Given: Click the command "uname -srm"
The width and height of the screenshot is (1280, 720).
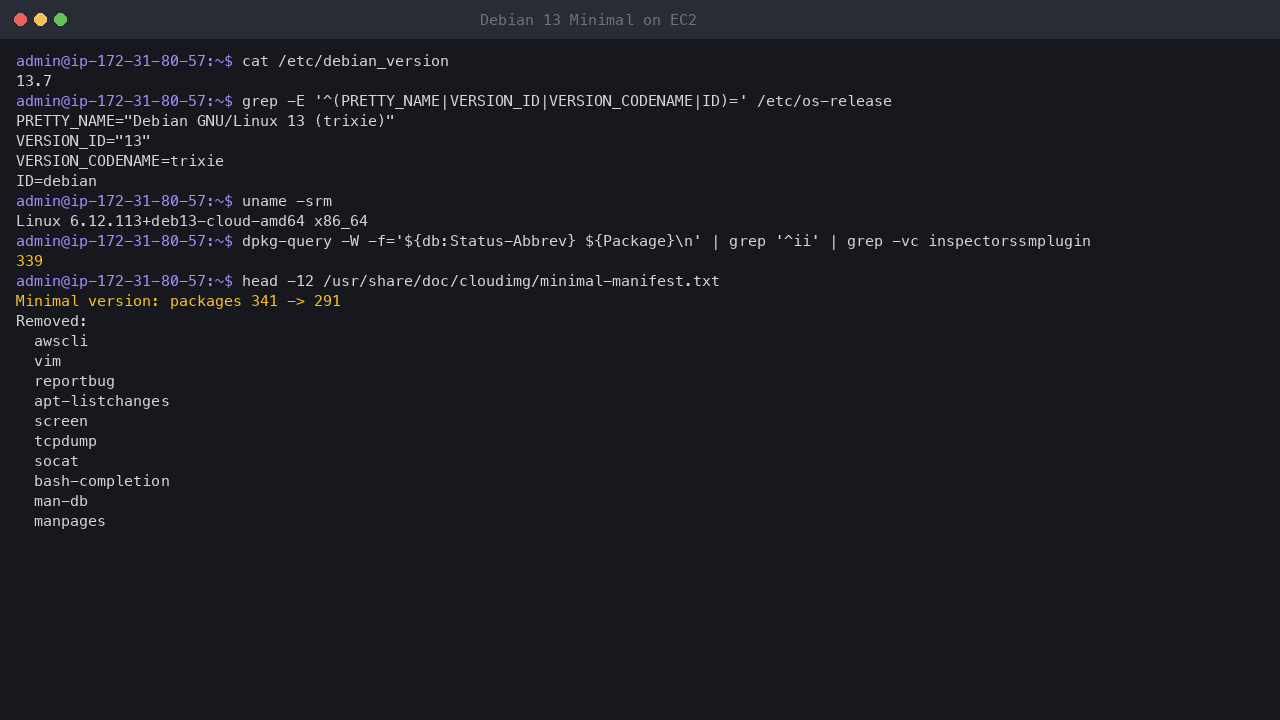Looking at the screenshot, I should click(x=287, y=201).
